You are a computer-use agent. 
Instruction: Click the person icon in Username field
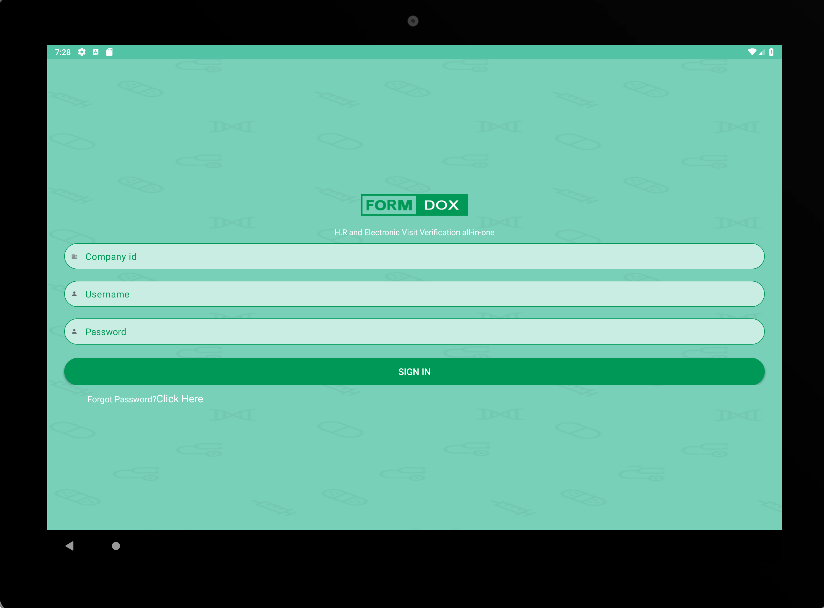[x=74, y=294]
